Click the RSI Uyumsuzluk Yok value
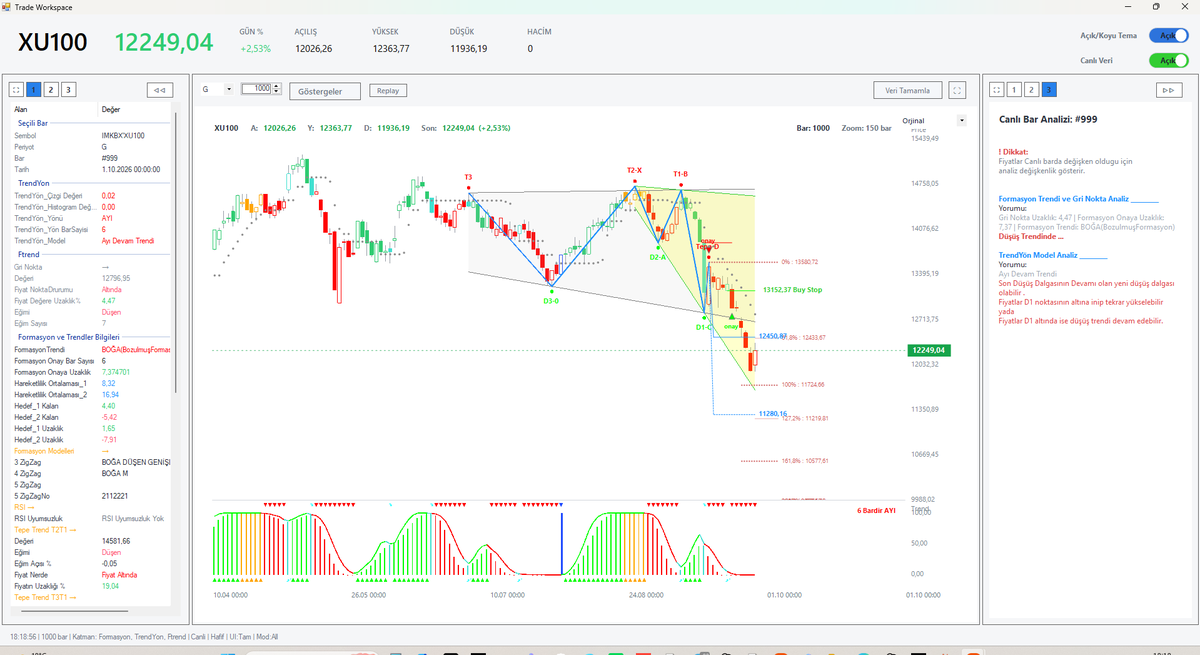 pyautogui.click(x=132, y=519)
